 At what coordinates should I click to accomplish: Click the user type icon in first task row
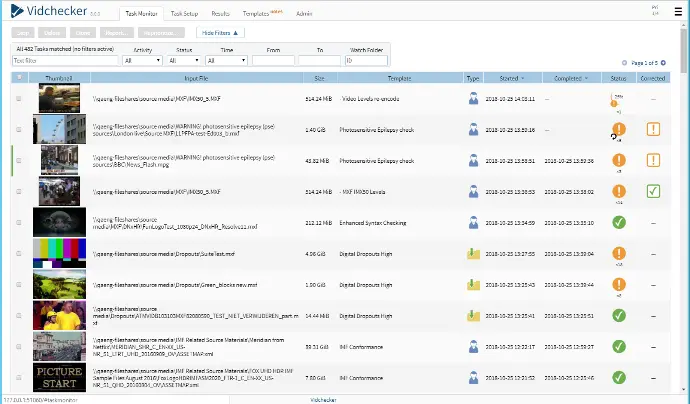point(473,98)
